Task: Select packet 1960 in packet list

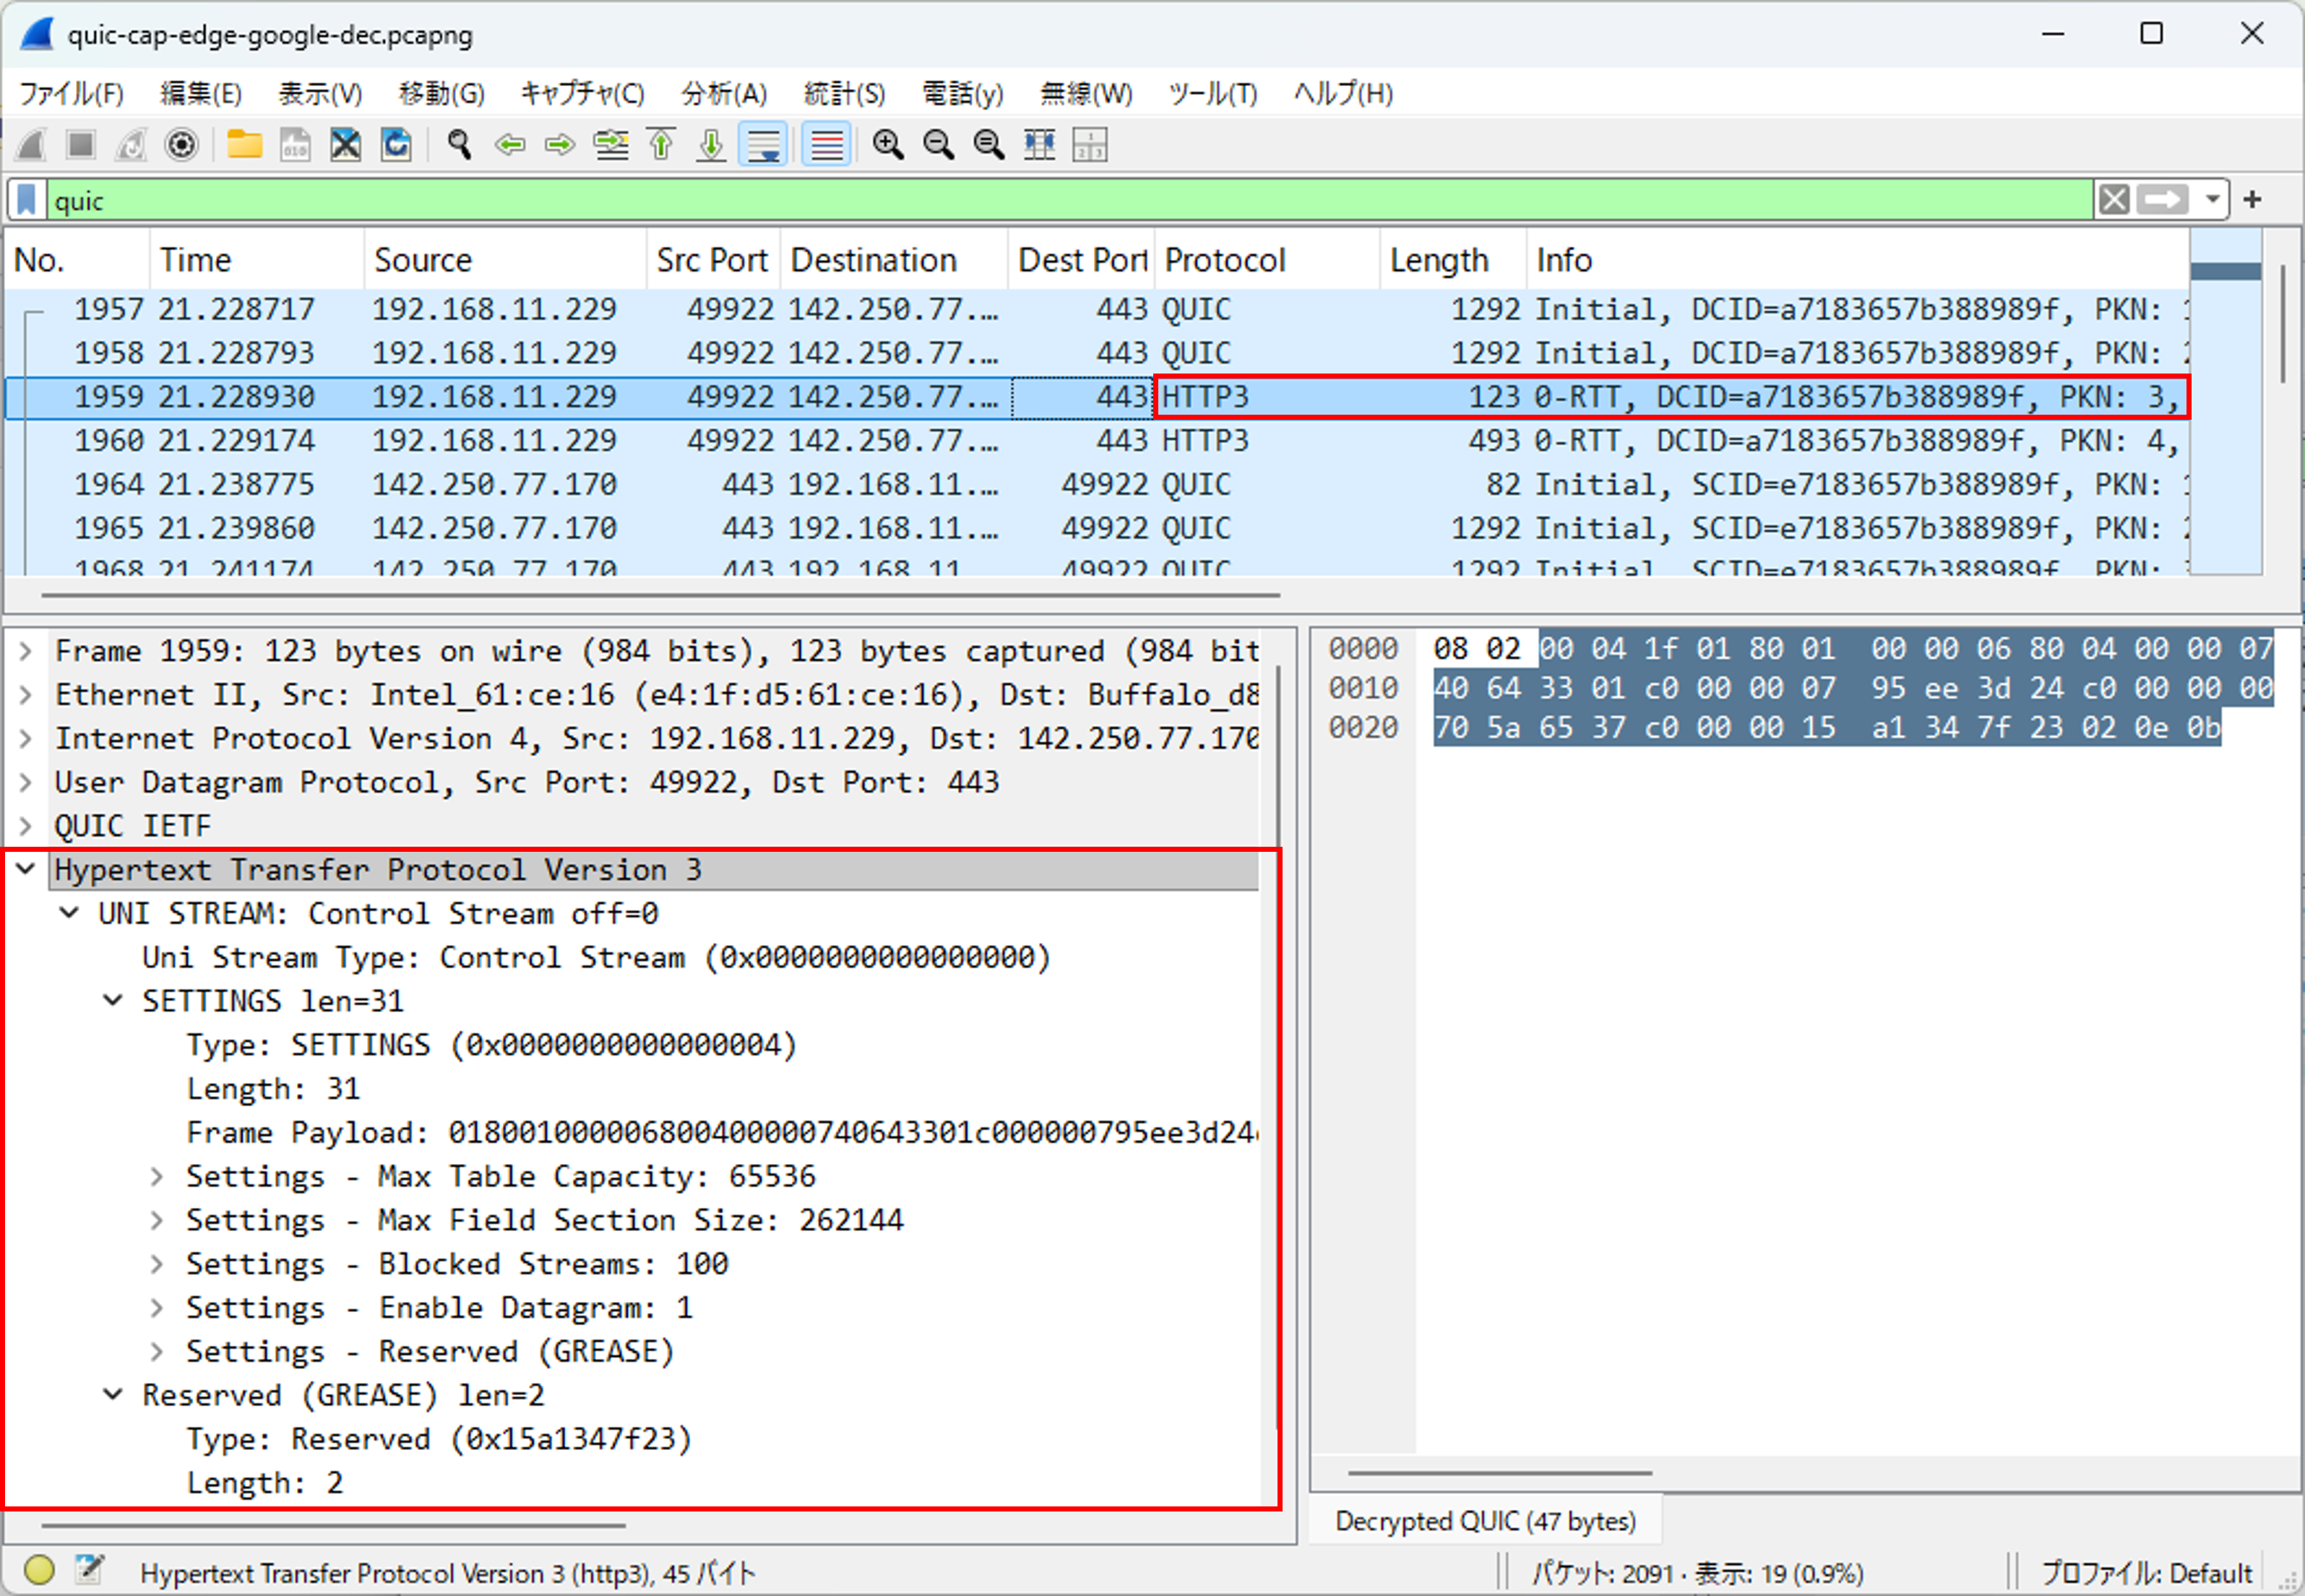Action: click(1097, 441)
